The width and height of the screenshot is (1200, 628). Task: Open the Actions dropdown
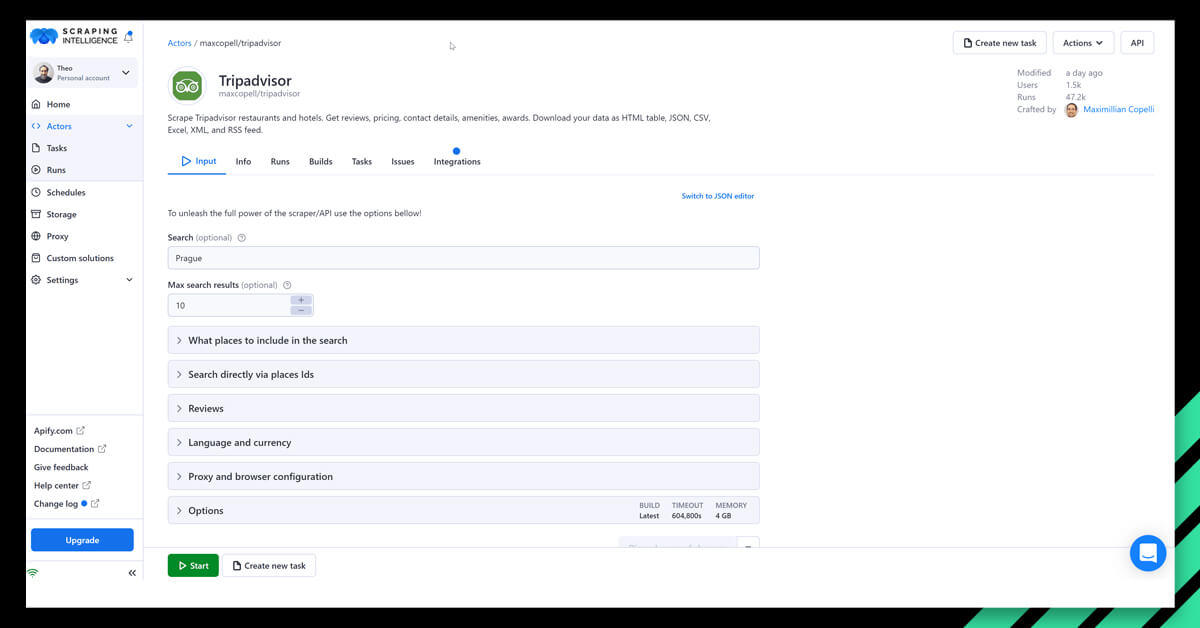tap(1083, 43)
